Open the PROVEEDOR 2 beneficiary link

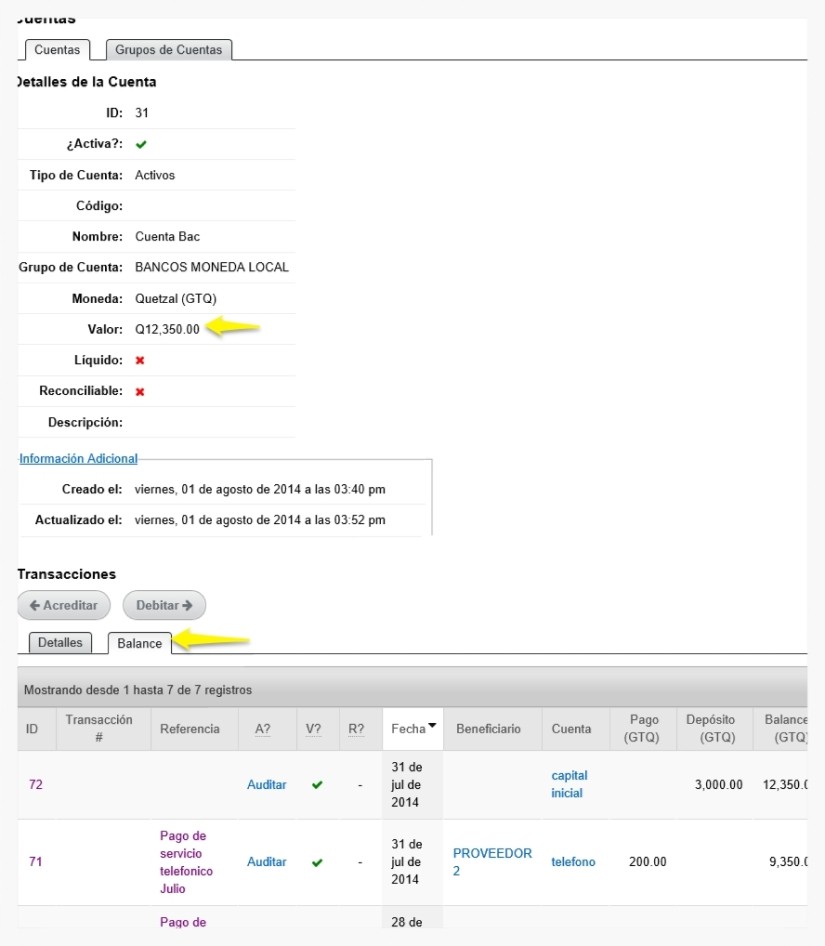(492, 862)
